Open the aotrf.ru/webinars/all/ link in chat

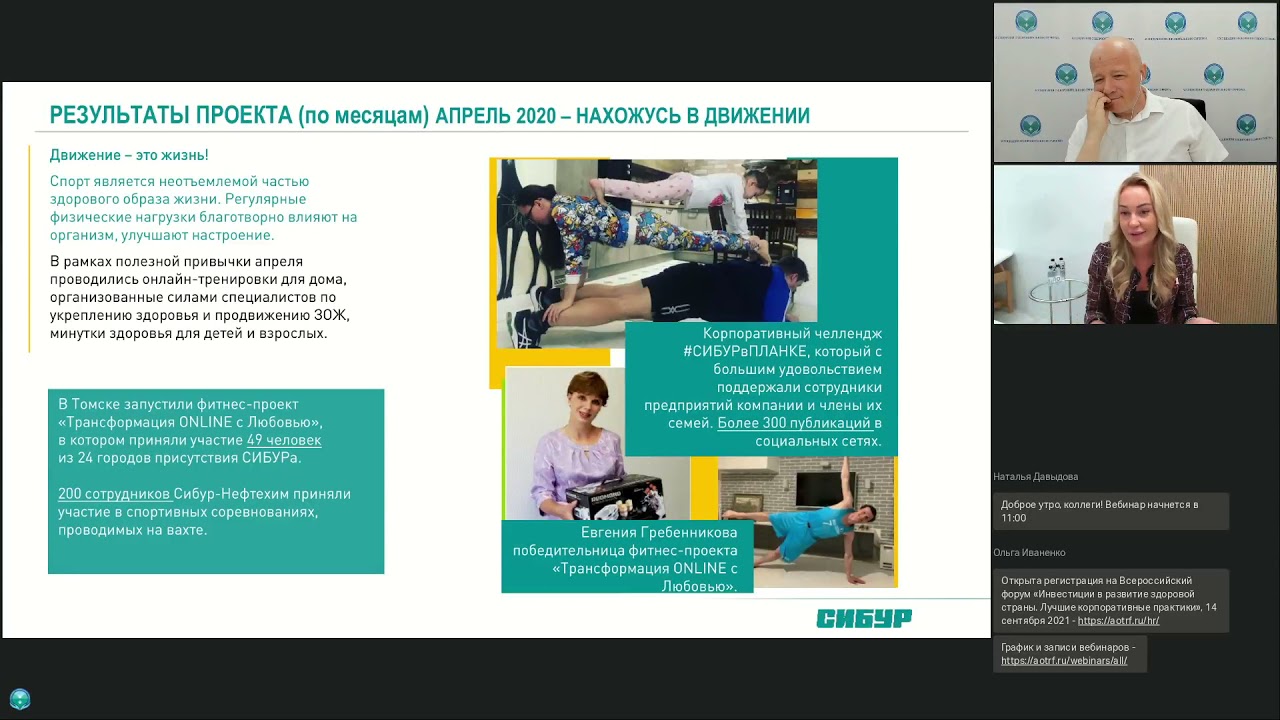[1063, 661]
